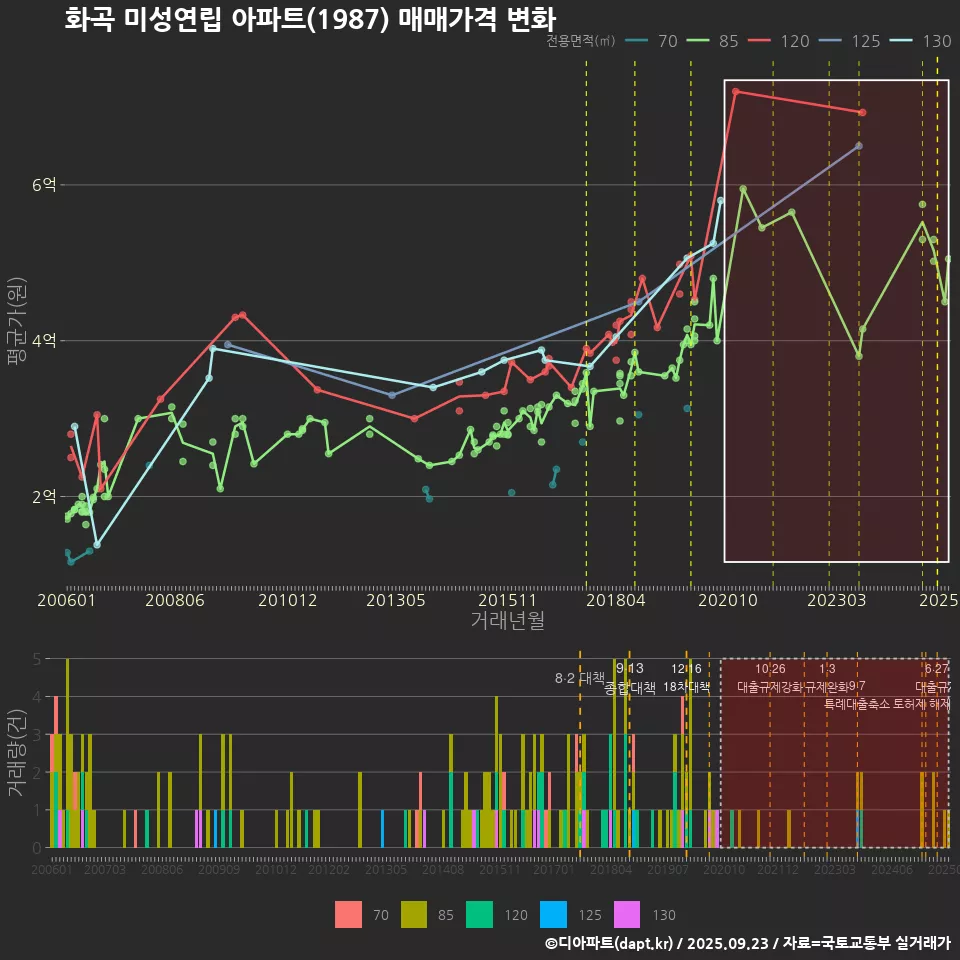Click the 1·3 규제완화 policy label
The image size is (960, 960).
pyautogui.click(x=827, y=678)
